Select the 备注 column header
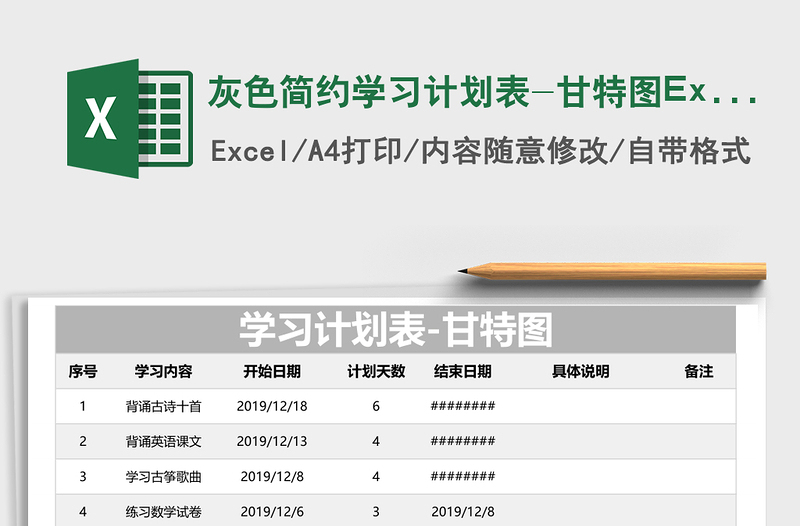Image resolution: width=800 pixels, height=526 pixels. [x=698, y=371]
